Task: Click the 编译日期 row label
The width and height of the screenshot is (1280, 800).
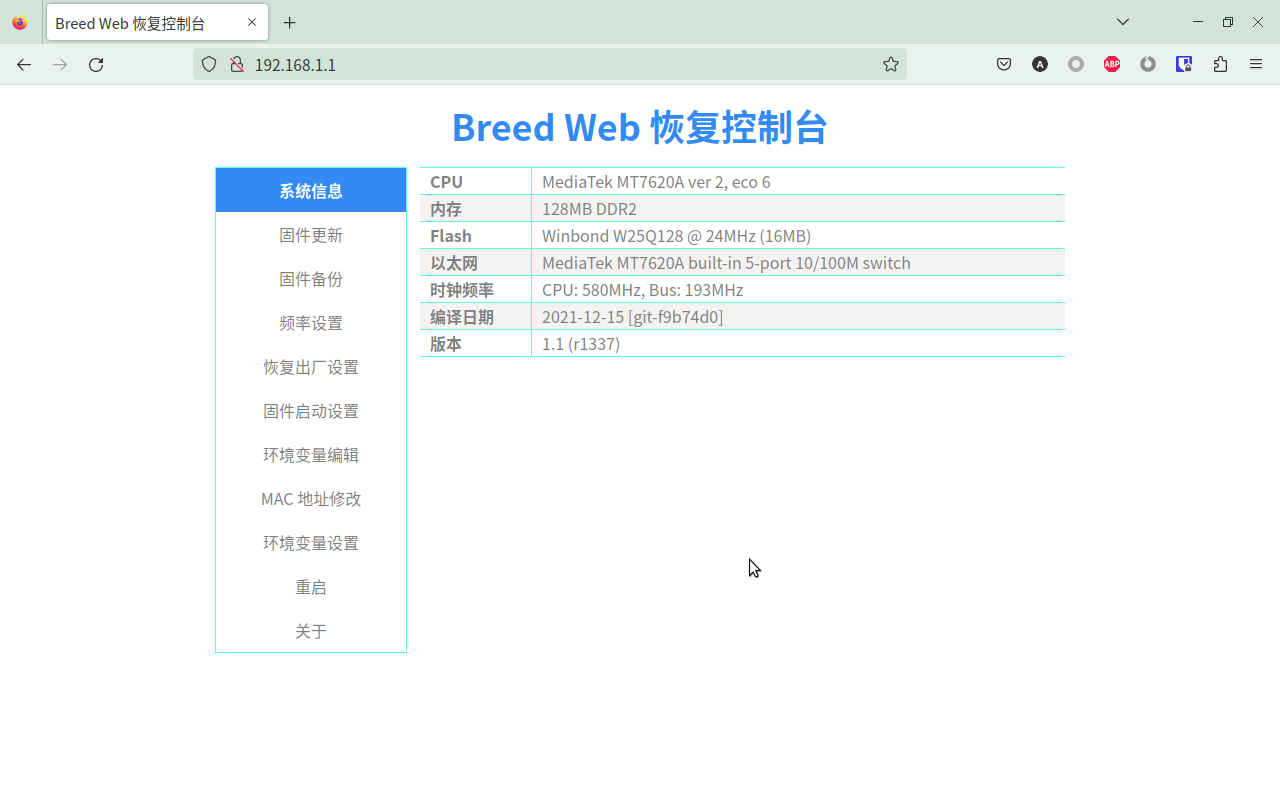Action: (462, 317)
